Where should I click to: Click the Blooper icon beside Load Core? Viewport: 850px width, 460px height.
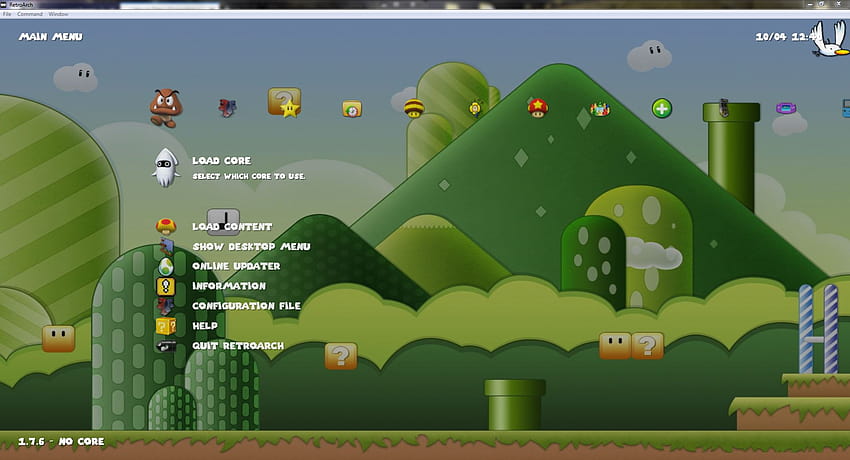pos(165,167)
